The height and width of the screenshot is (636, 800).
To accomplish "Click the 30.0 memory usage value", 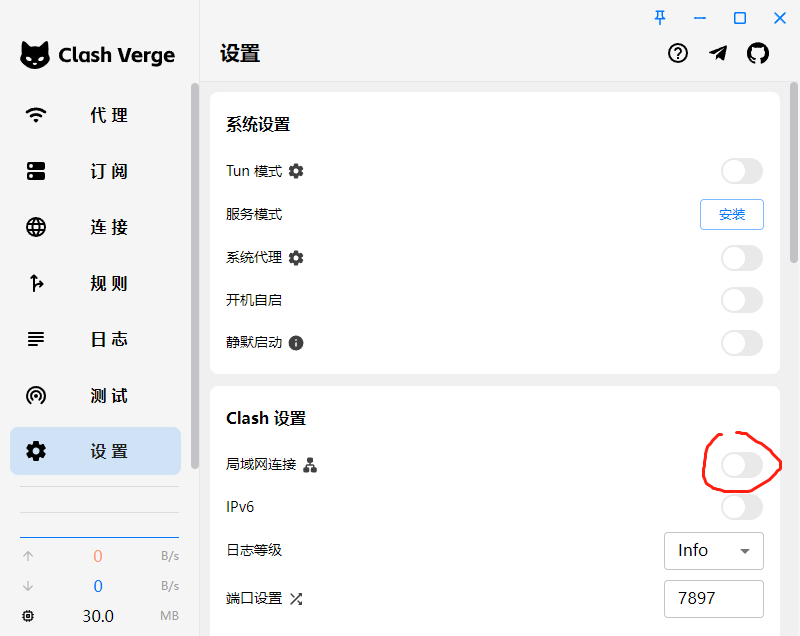I will pos(98,616).
